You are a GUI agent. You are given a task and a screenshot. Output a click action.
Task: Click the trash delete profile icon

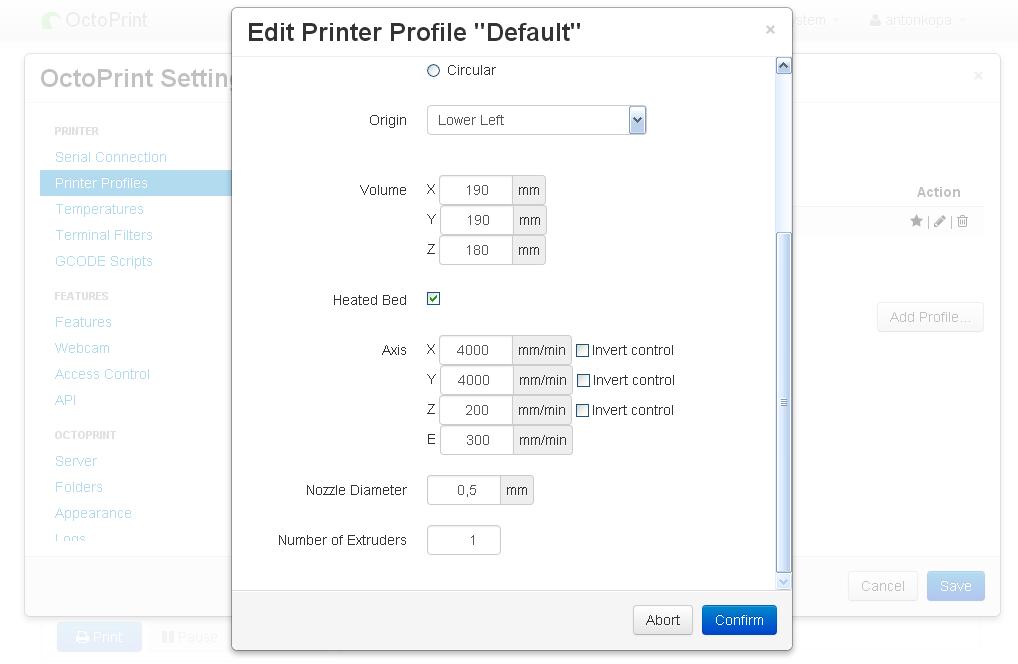point(962,221)
